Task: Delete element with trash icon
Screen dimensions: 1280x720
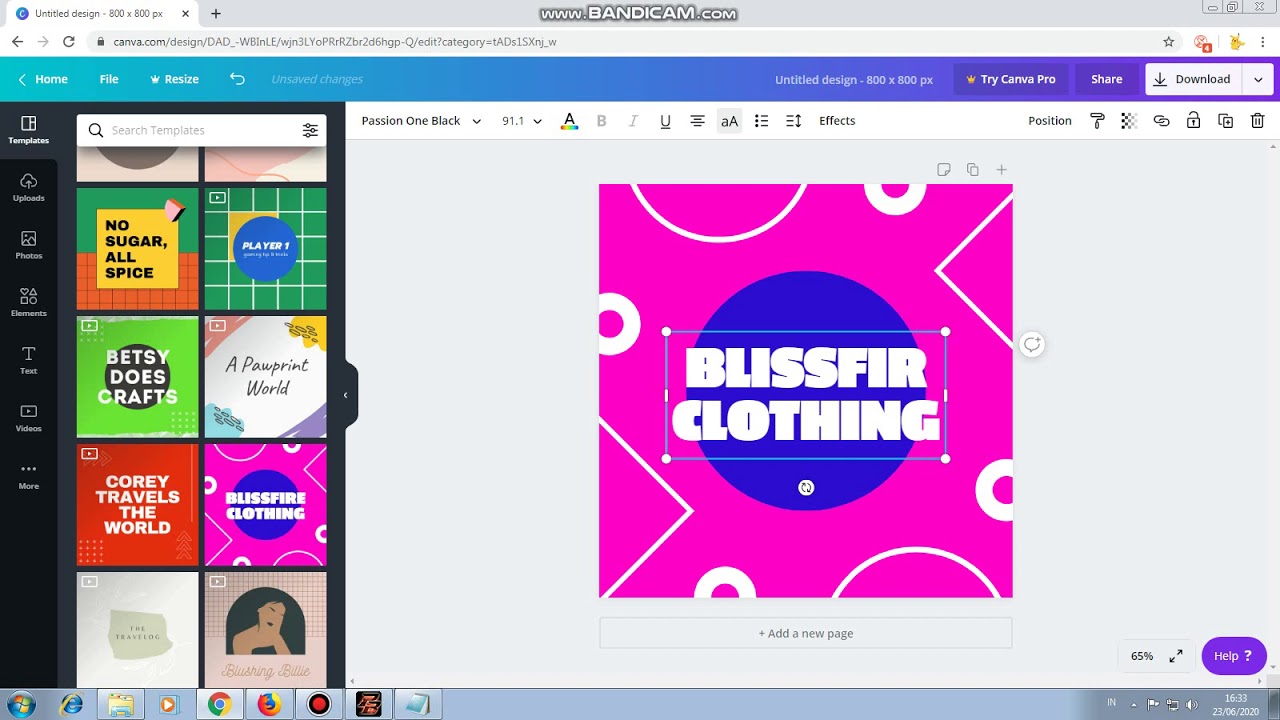Action: pos(1258,121)
